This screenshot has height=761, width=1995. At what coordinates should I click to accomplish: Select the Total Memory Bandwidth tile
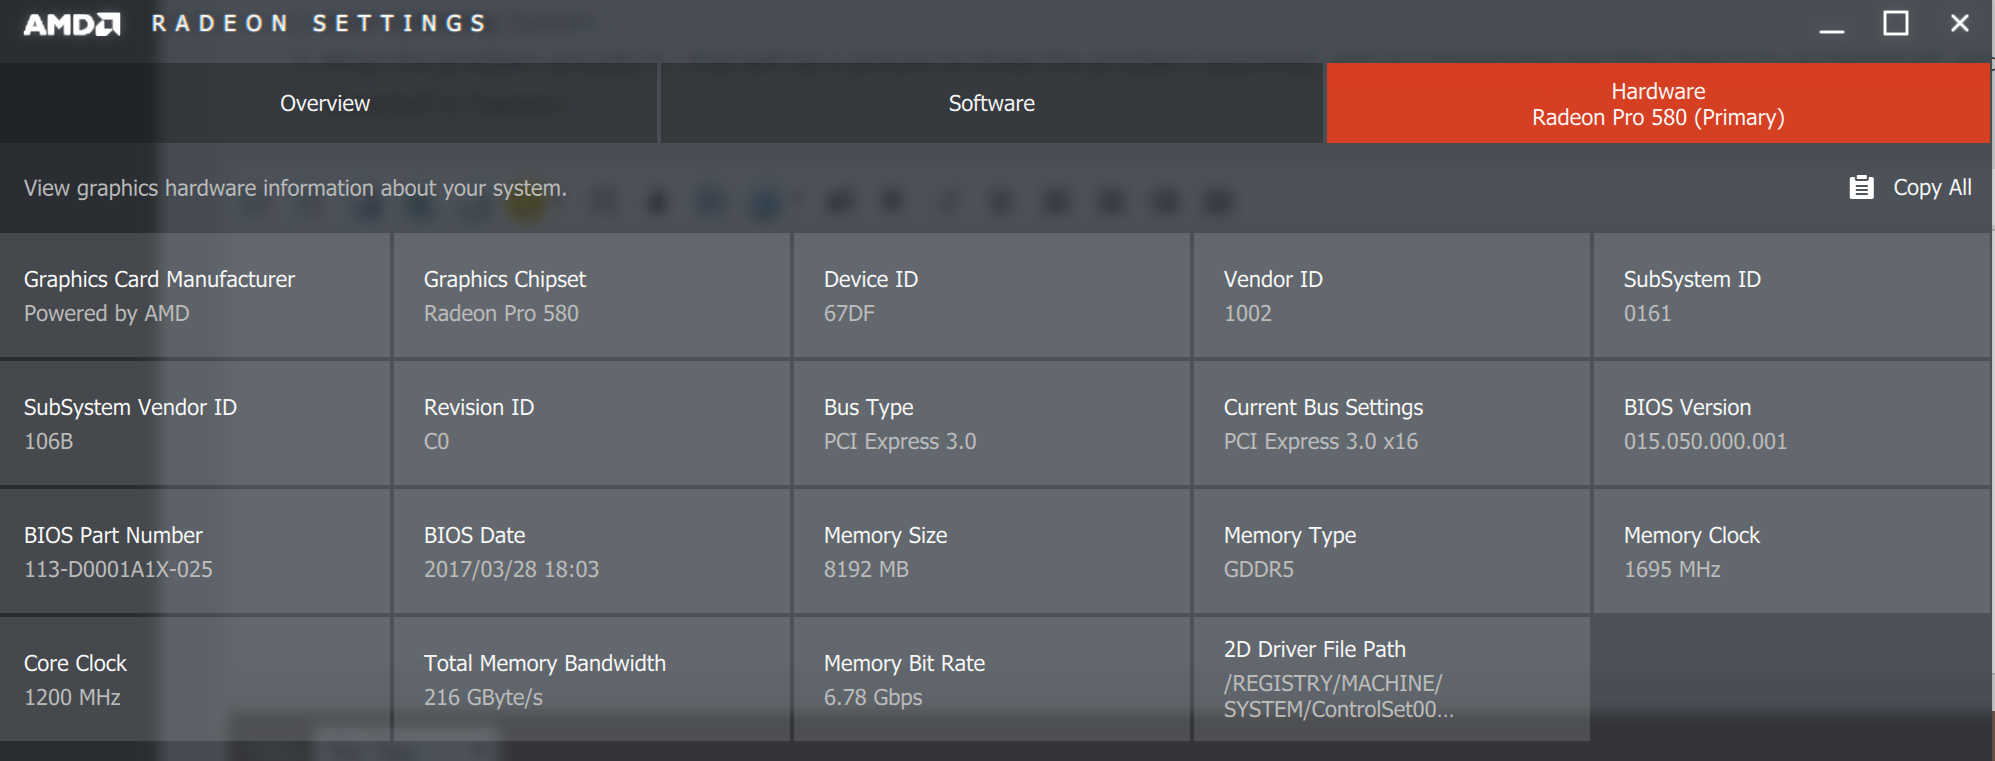point(591,680)
